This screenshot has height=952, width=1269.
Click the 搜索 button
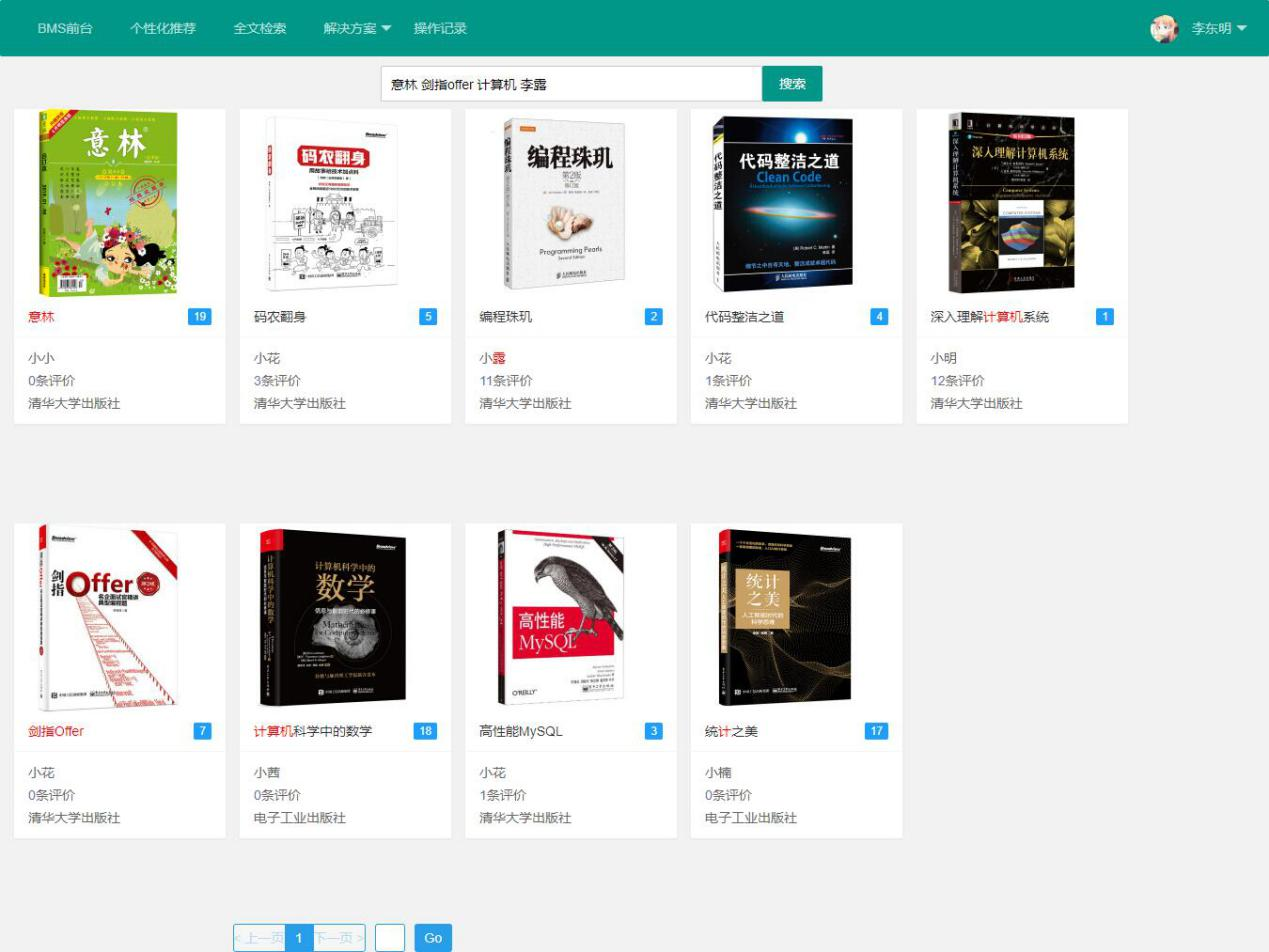(x=792, y=84)
